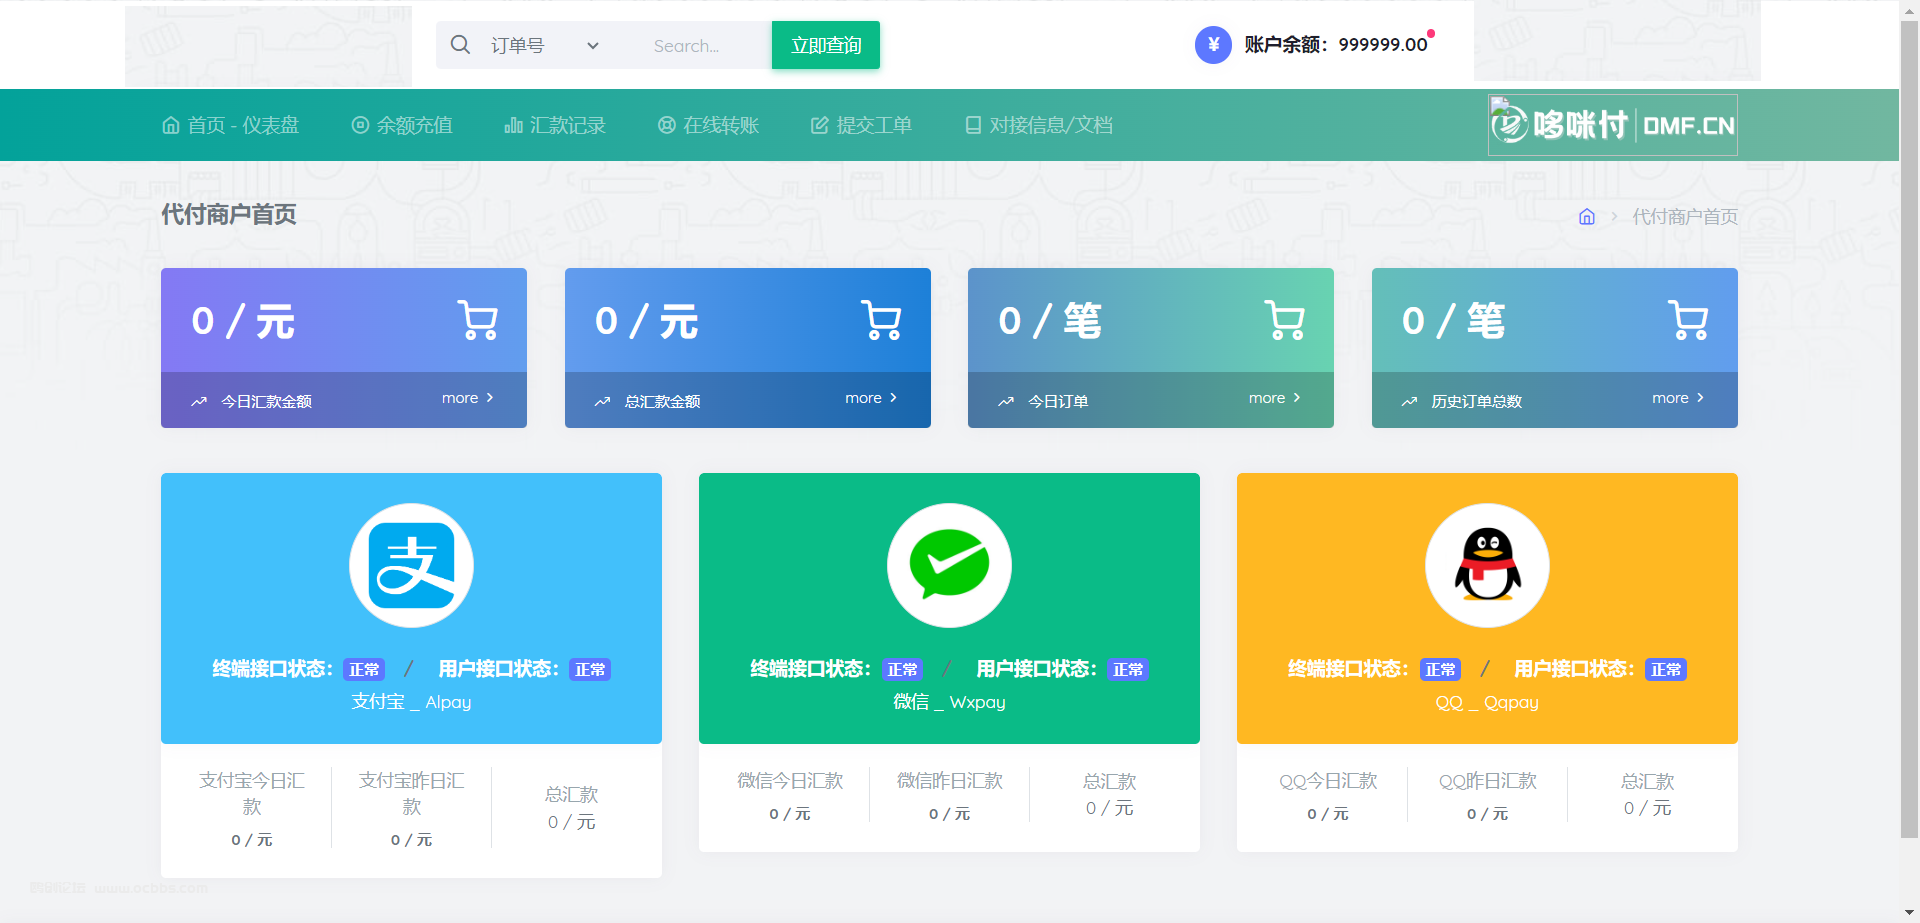Click the edit icon beside 提交工单

click(820, 125)
